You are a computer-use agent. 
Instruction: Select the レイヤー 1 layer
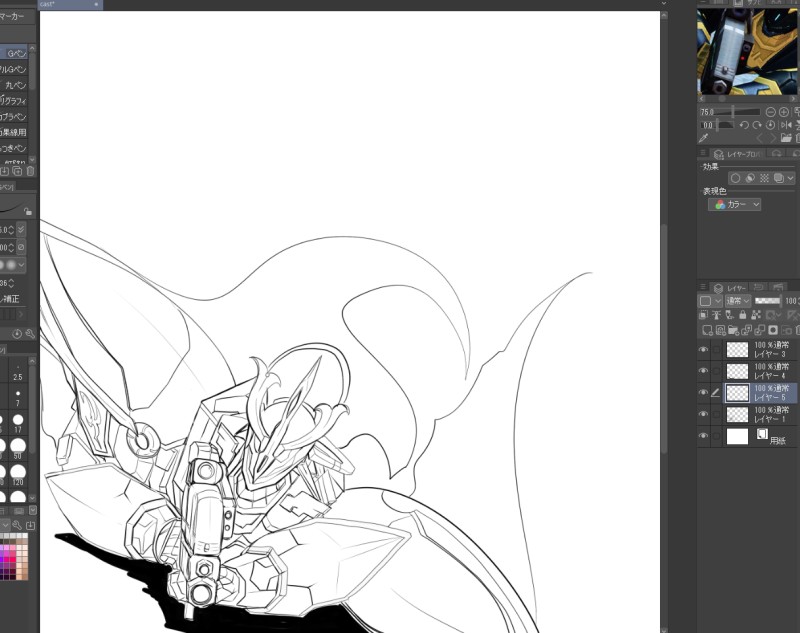[761, 414]
